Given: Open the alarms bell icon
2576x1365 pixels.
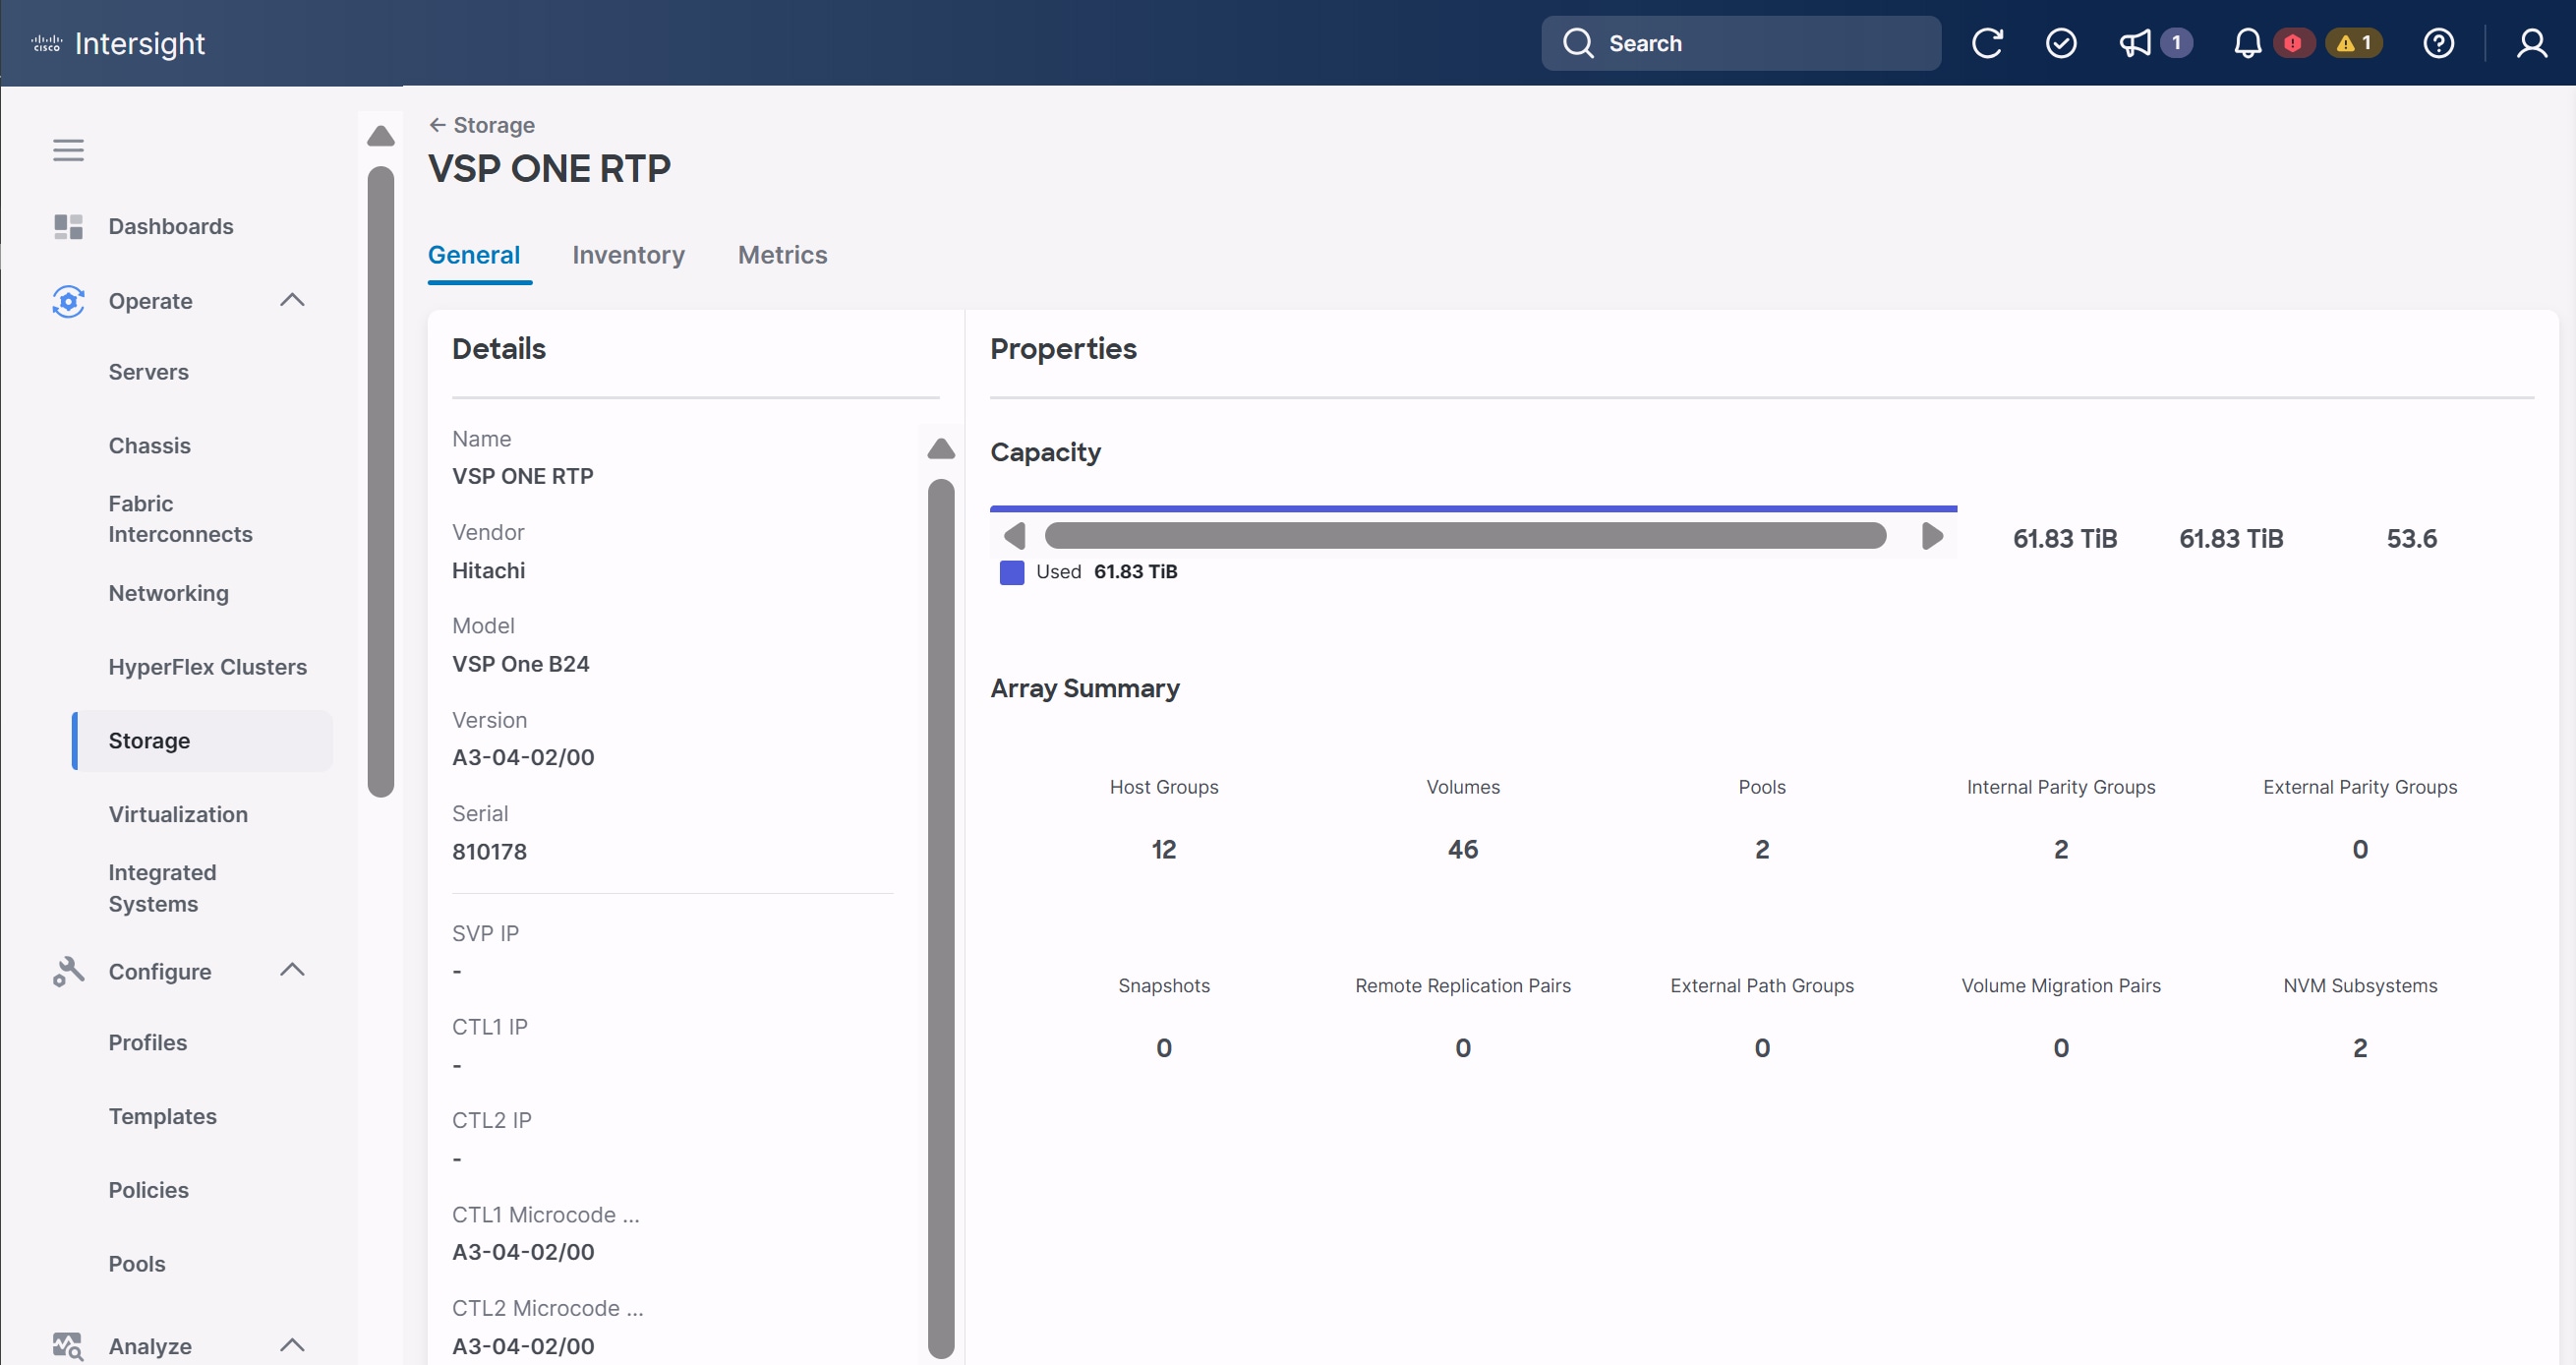Looking at the screenshot, I should pyautogui.click(x=2248, y=43).
